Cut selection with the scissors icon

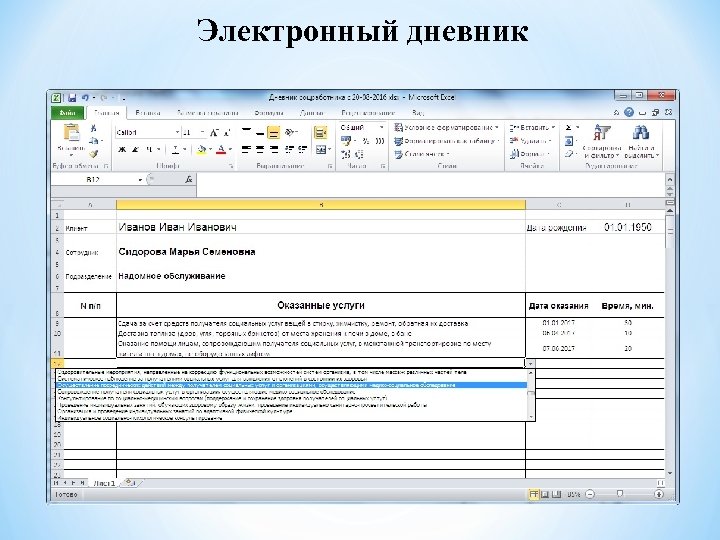94,128
